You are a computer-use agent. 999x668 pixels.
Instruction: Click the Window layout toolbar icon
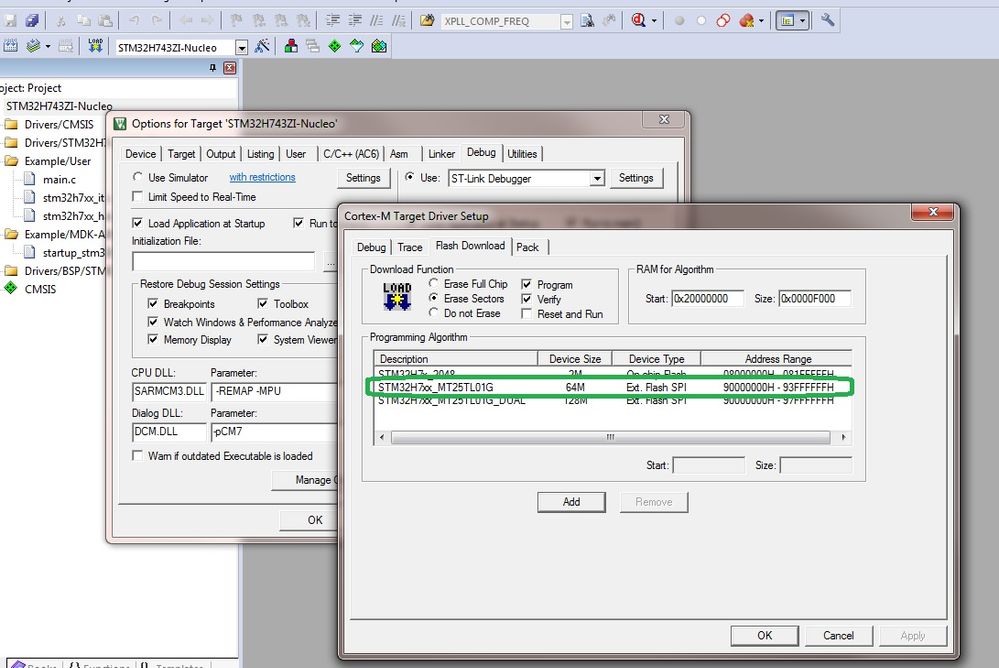coord(787,21)
